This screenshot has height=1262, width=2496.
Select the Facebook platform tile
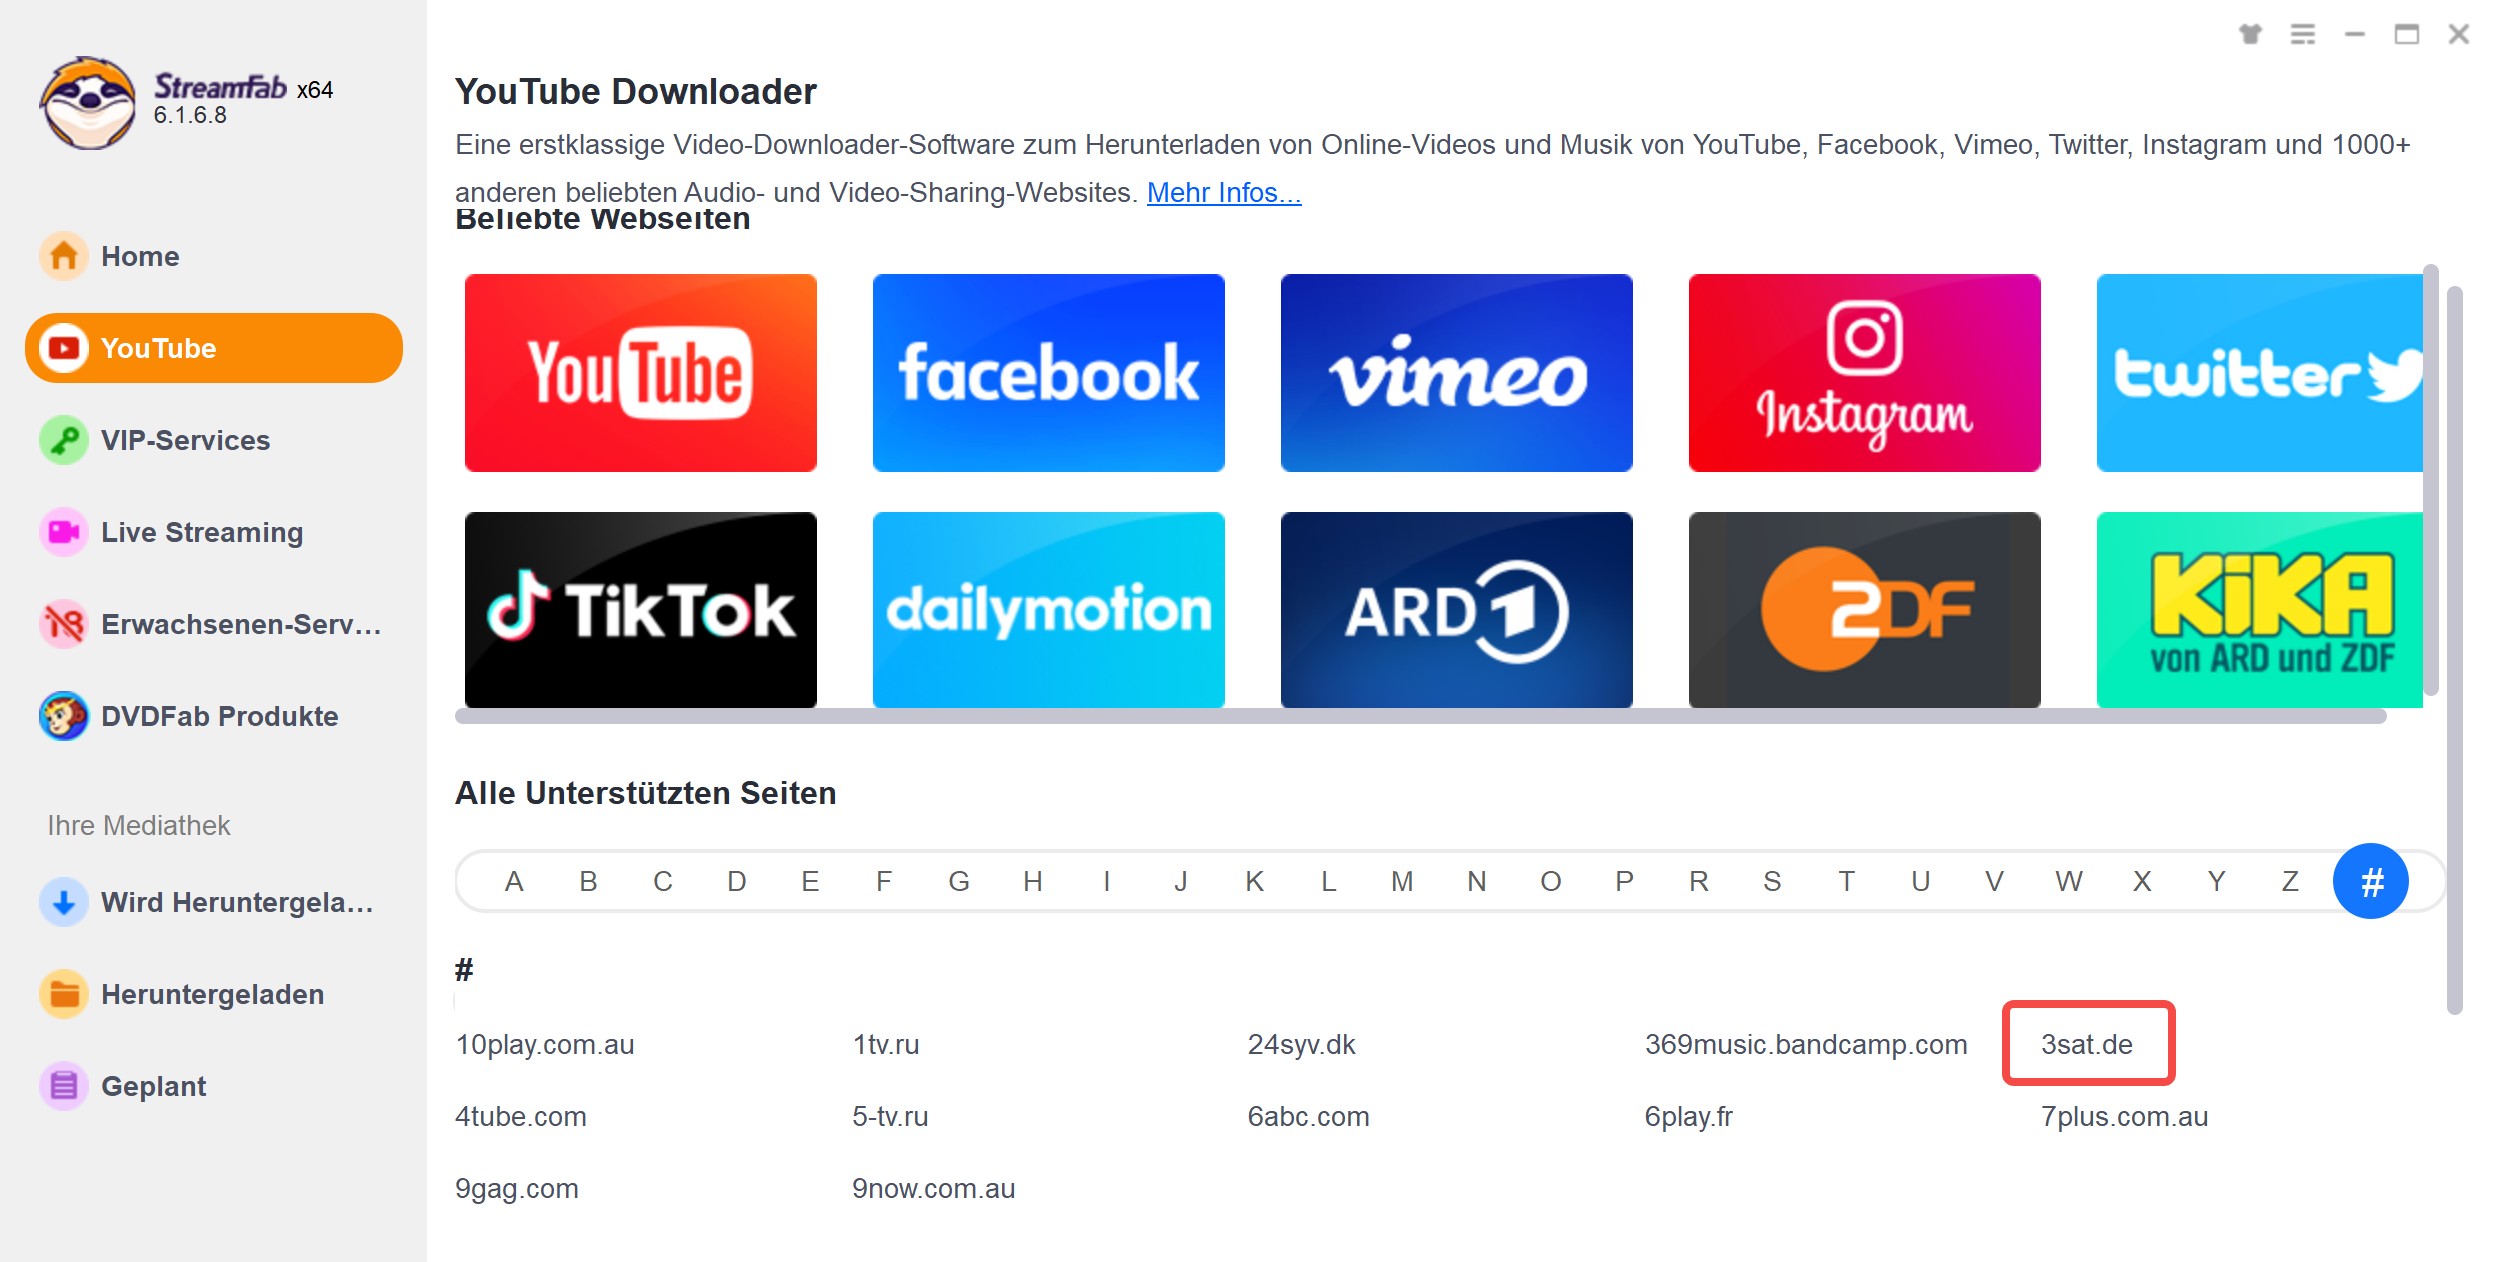1048,372
